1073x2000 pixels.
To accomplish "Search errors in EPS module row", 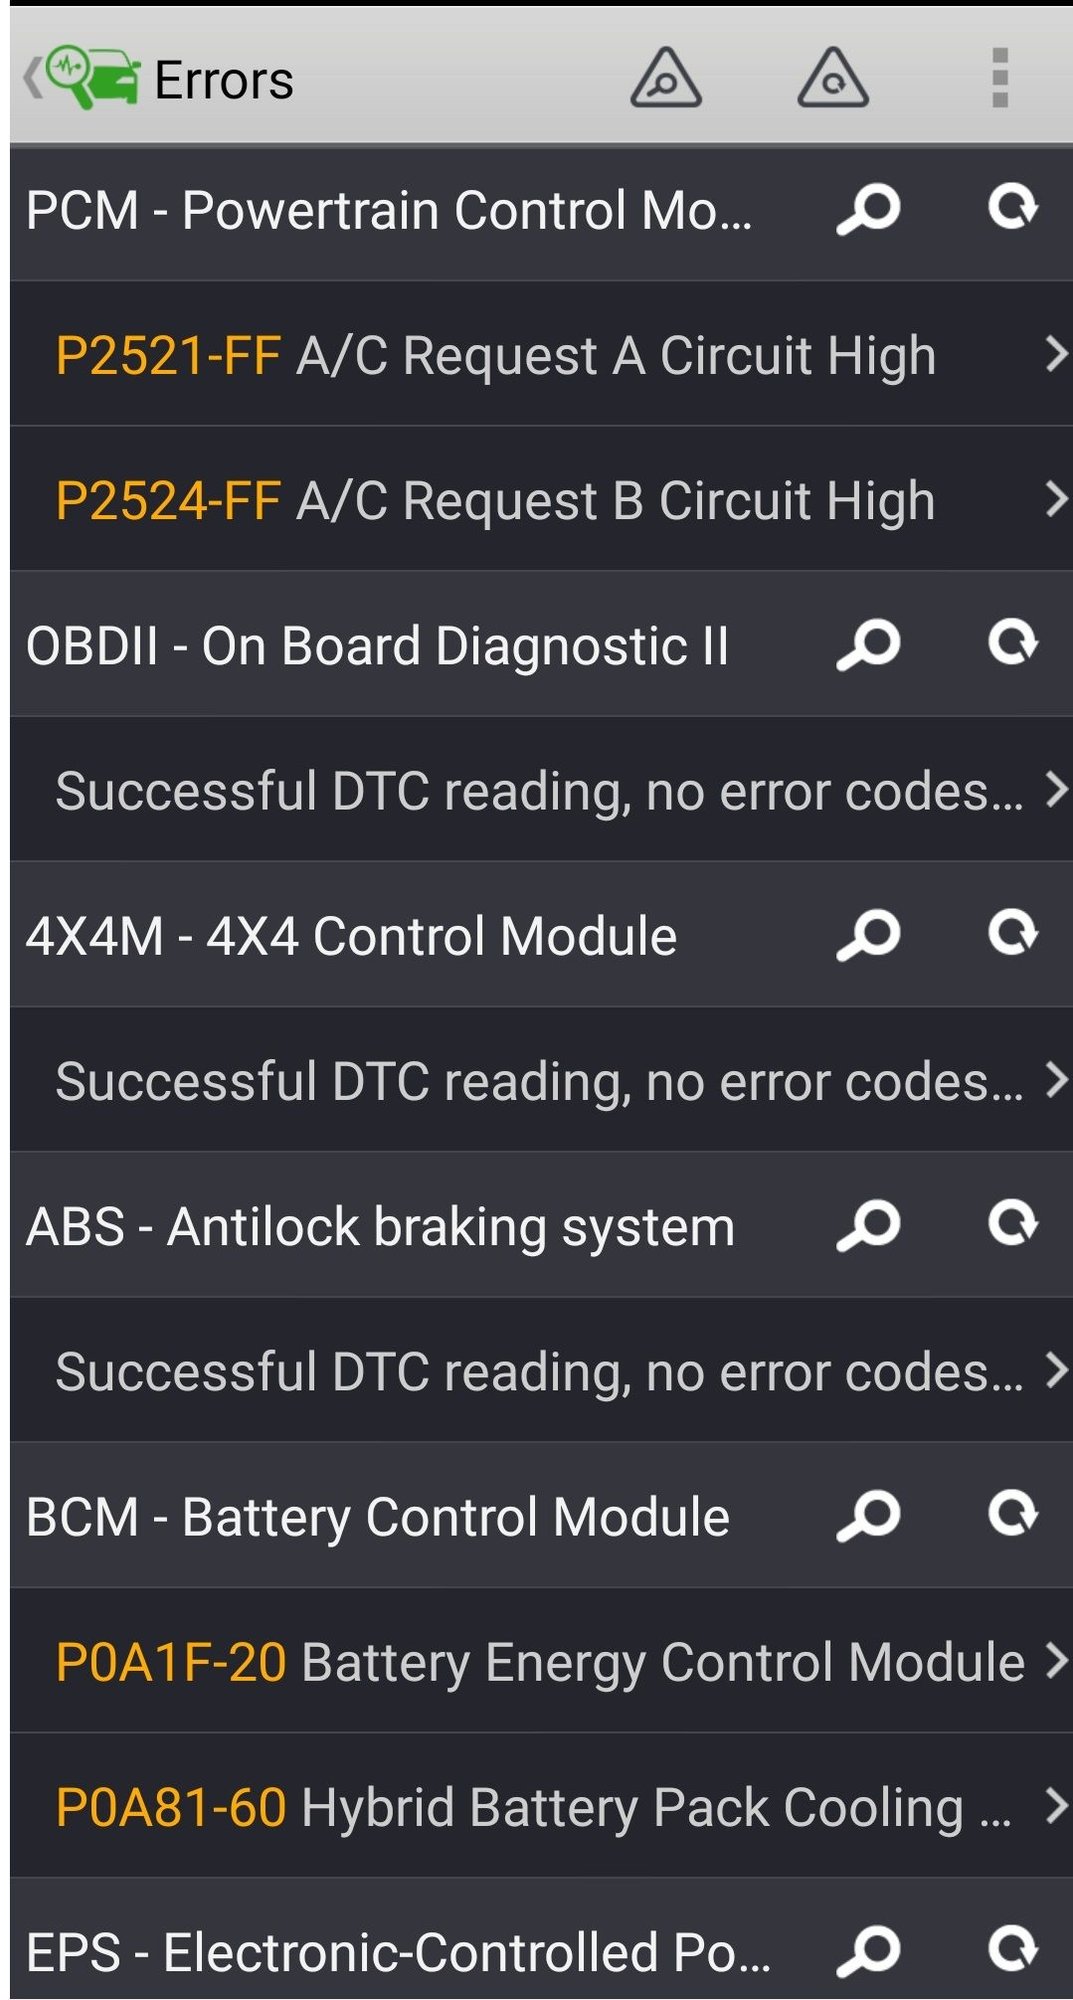I will tap(868, 1951).
